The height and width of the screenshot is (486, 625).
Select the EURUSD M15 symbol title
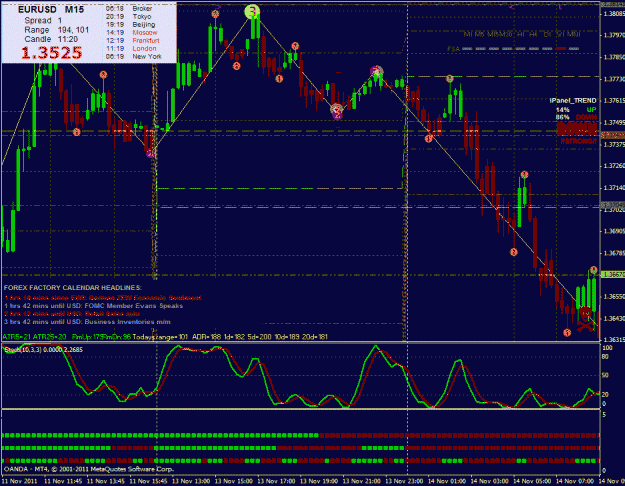[51, 10]
